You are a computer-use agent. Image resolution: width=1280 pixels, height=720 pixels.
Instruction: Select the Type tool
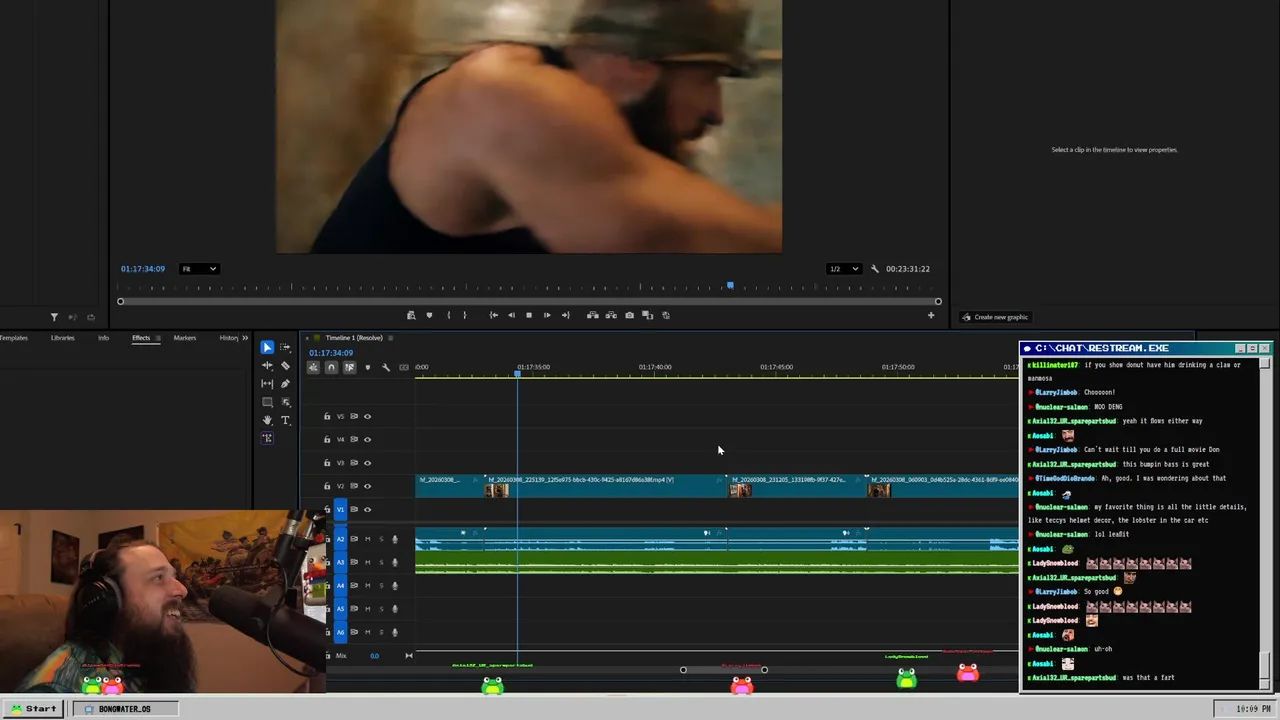click(285, 420)
